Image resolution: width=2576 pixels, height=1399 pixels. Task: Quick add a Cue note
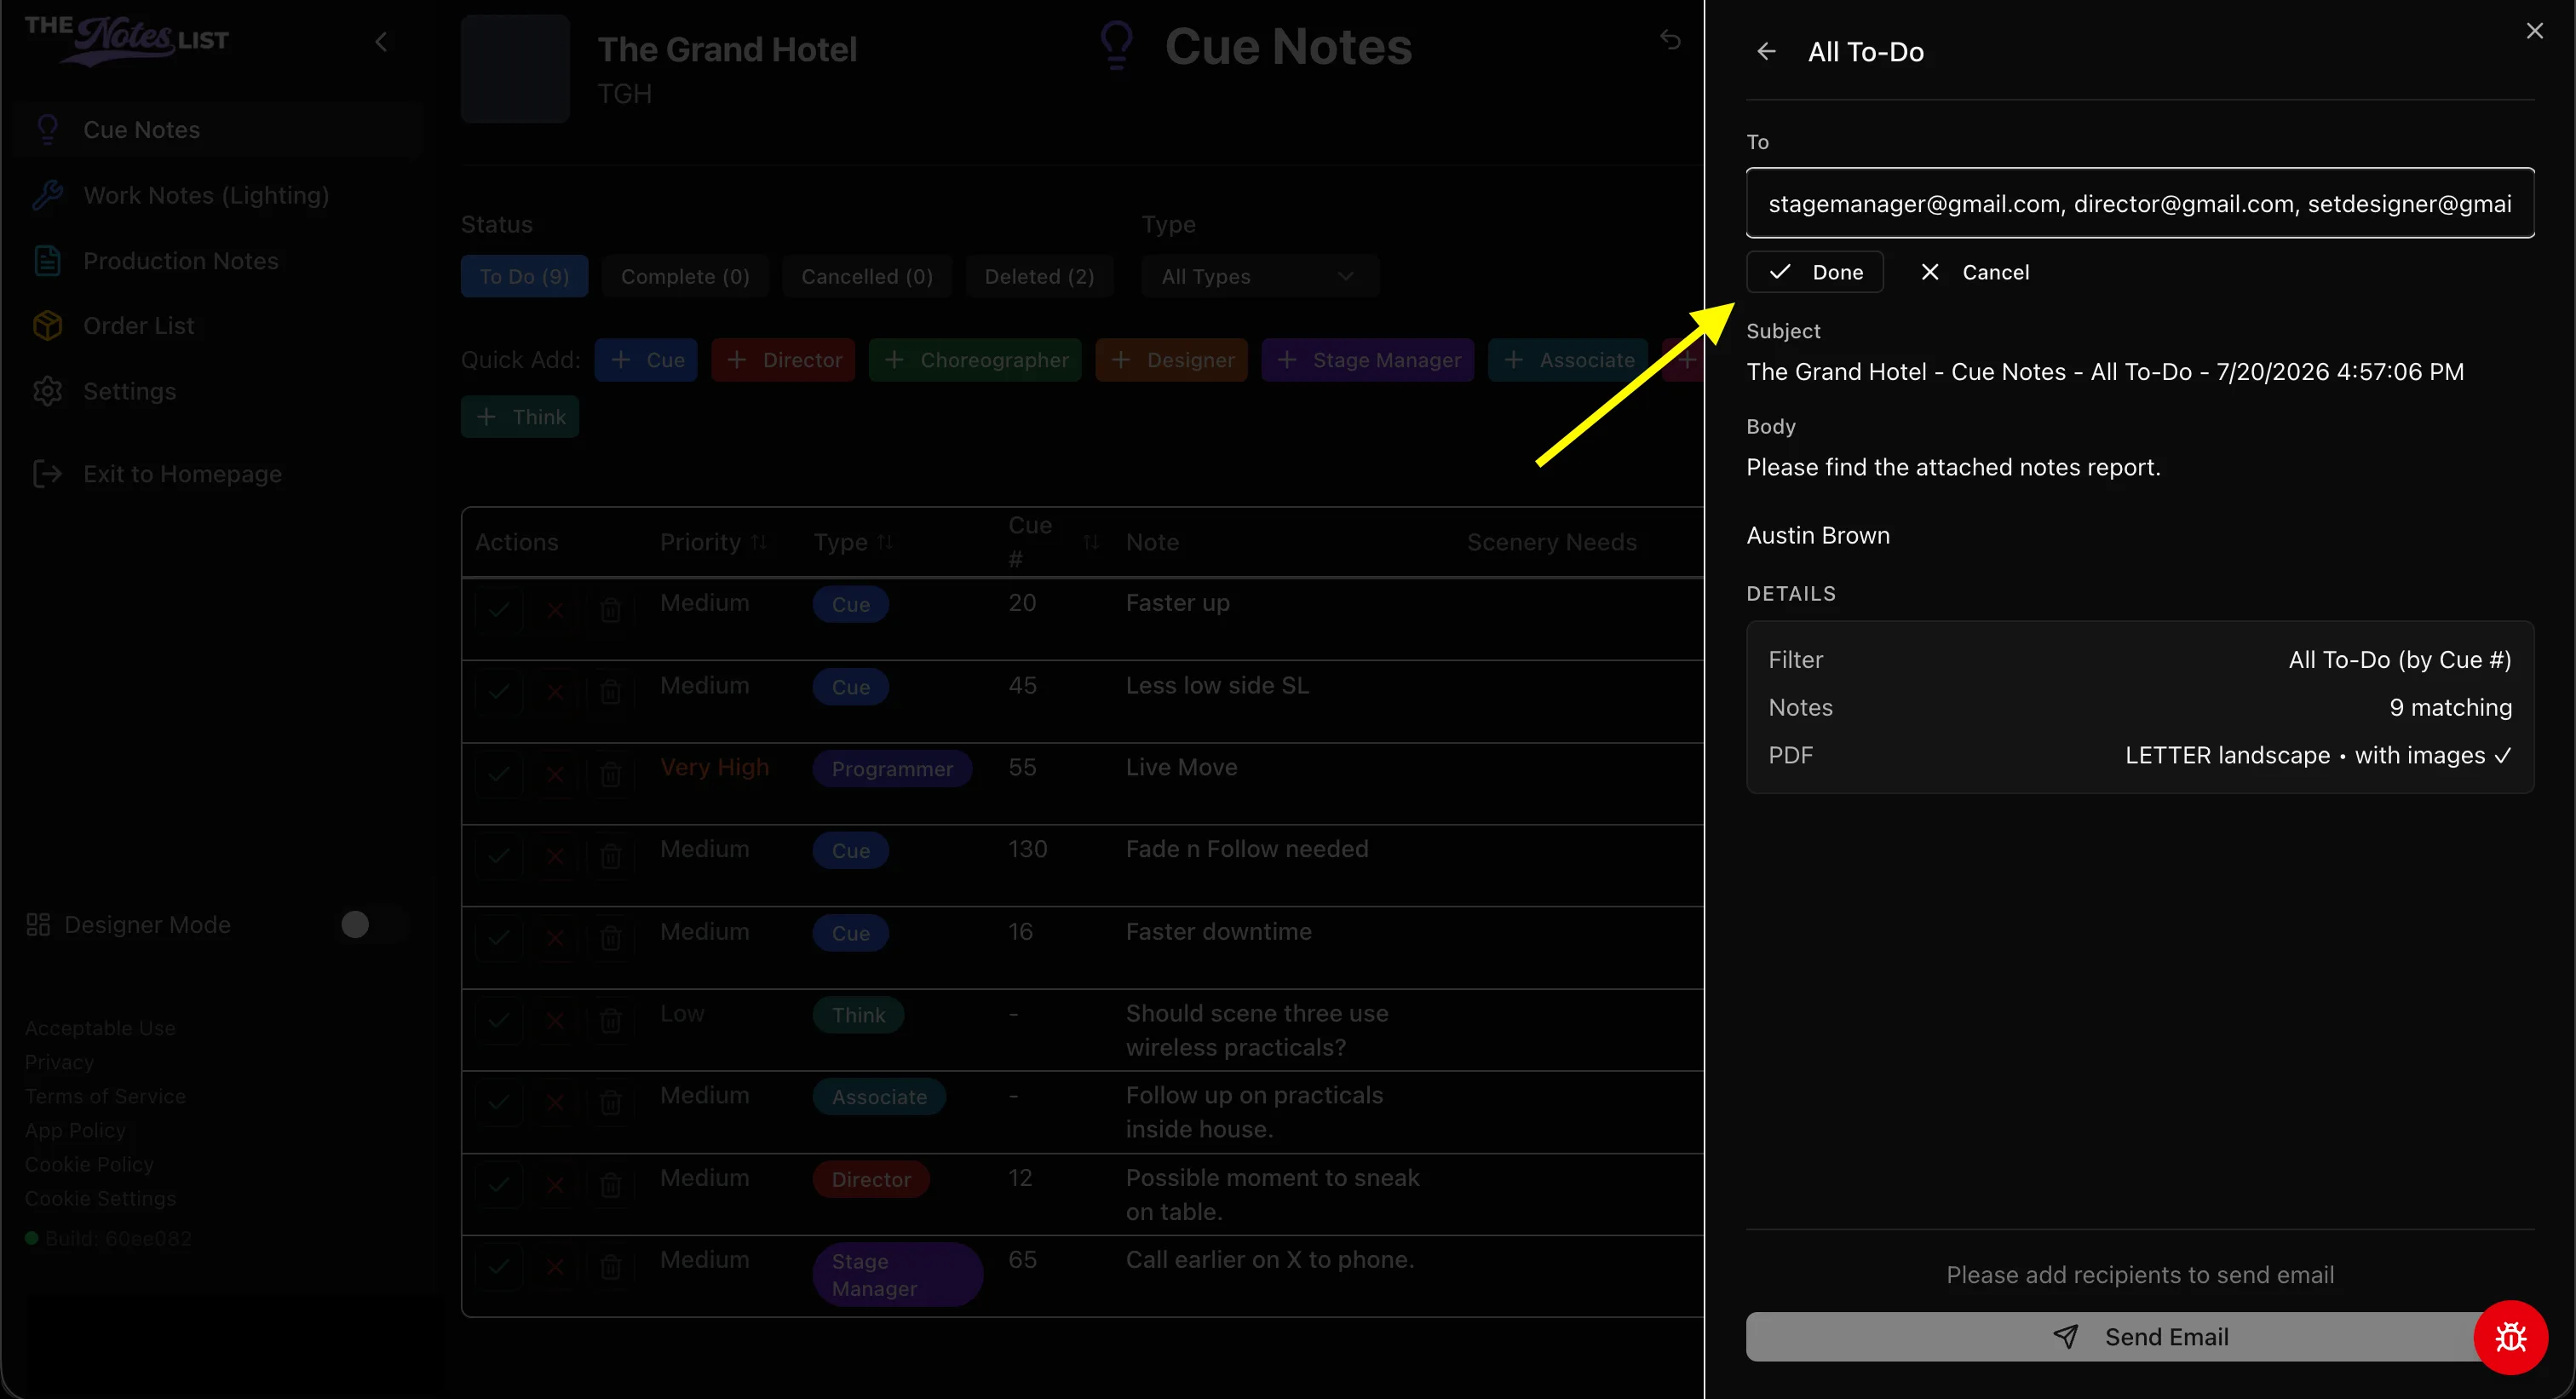pos(646,359)
